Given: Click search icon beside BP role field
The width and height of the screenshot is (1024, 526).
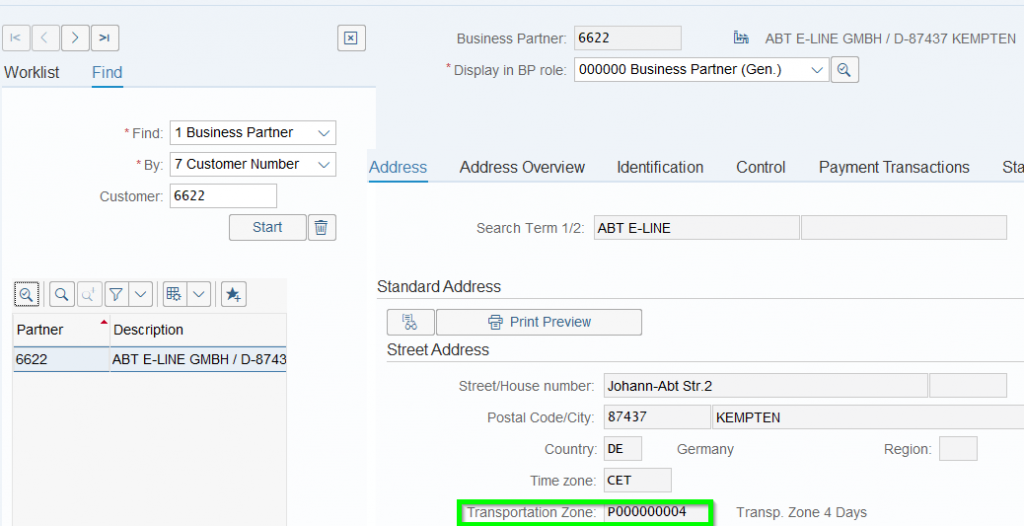Looking at the screenshot, I should pyautogui.click(x=845, y=70).
